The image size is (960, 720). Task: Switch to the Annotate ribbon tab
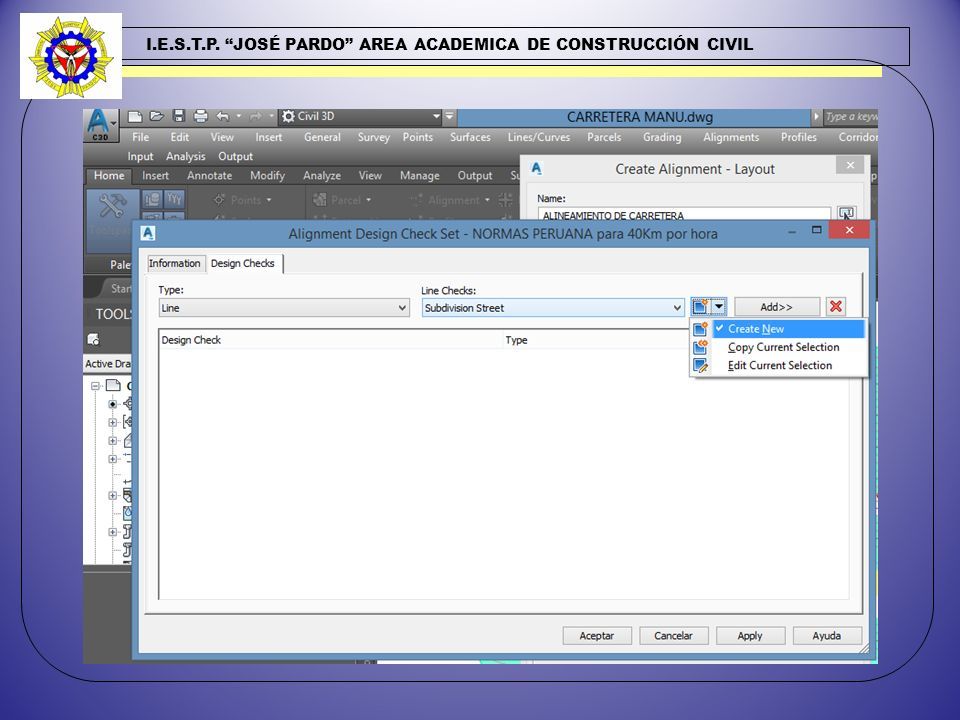coord(209,175)
